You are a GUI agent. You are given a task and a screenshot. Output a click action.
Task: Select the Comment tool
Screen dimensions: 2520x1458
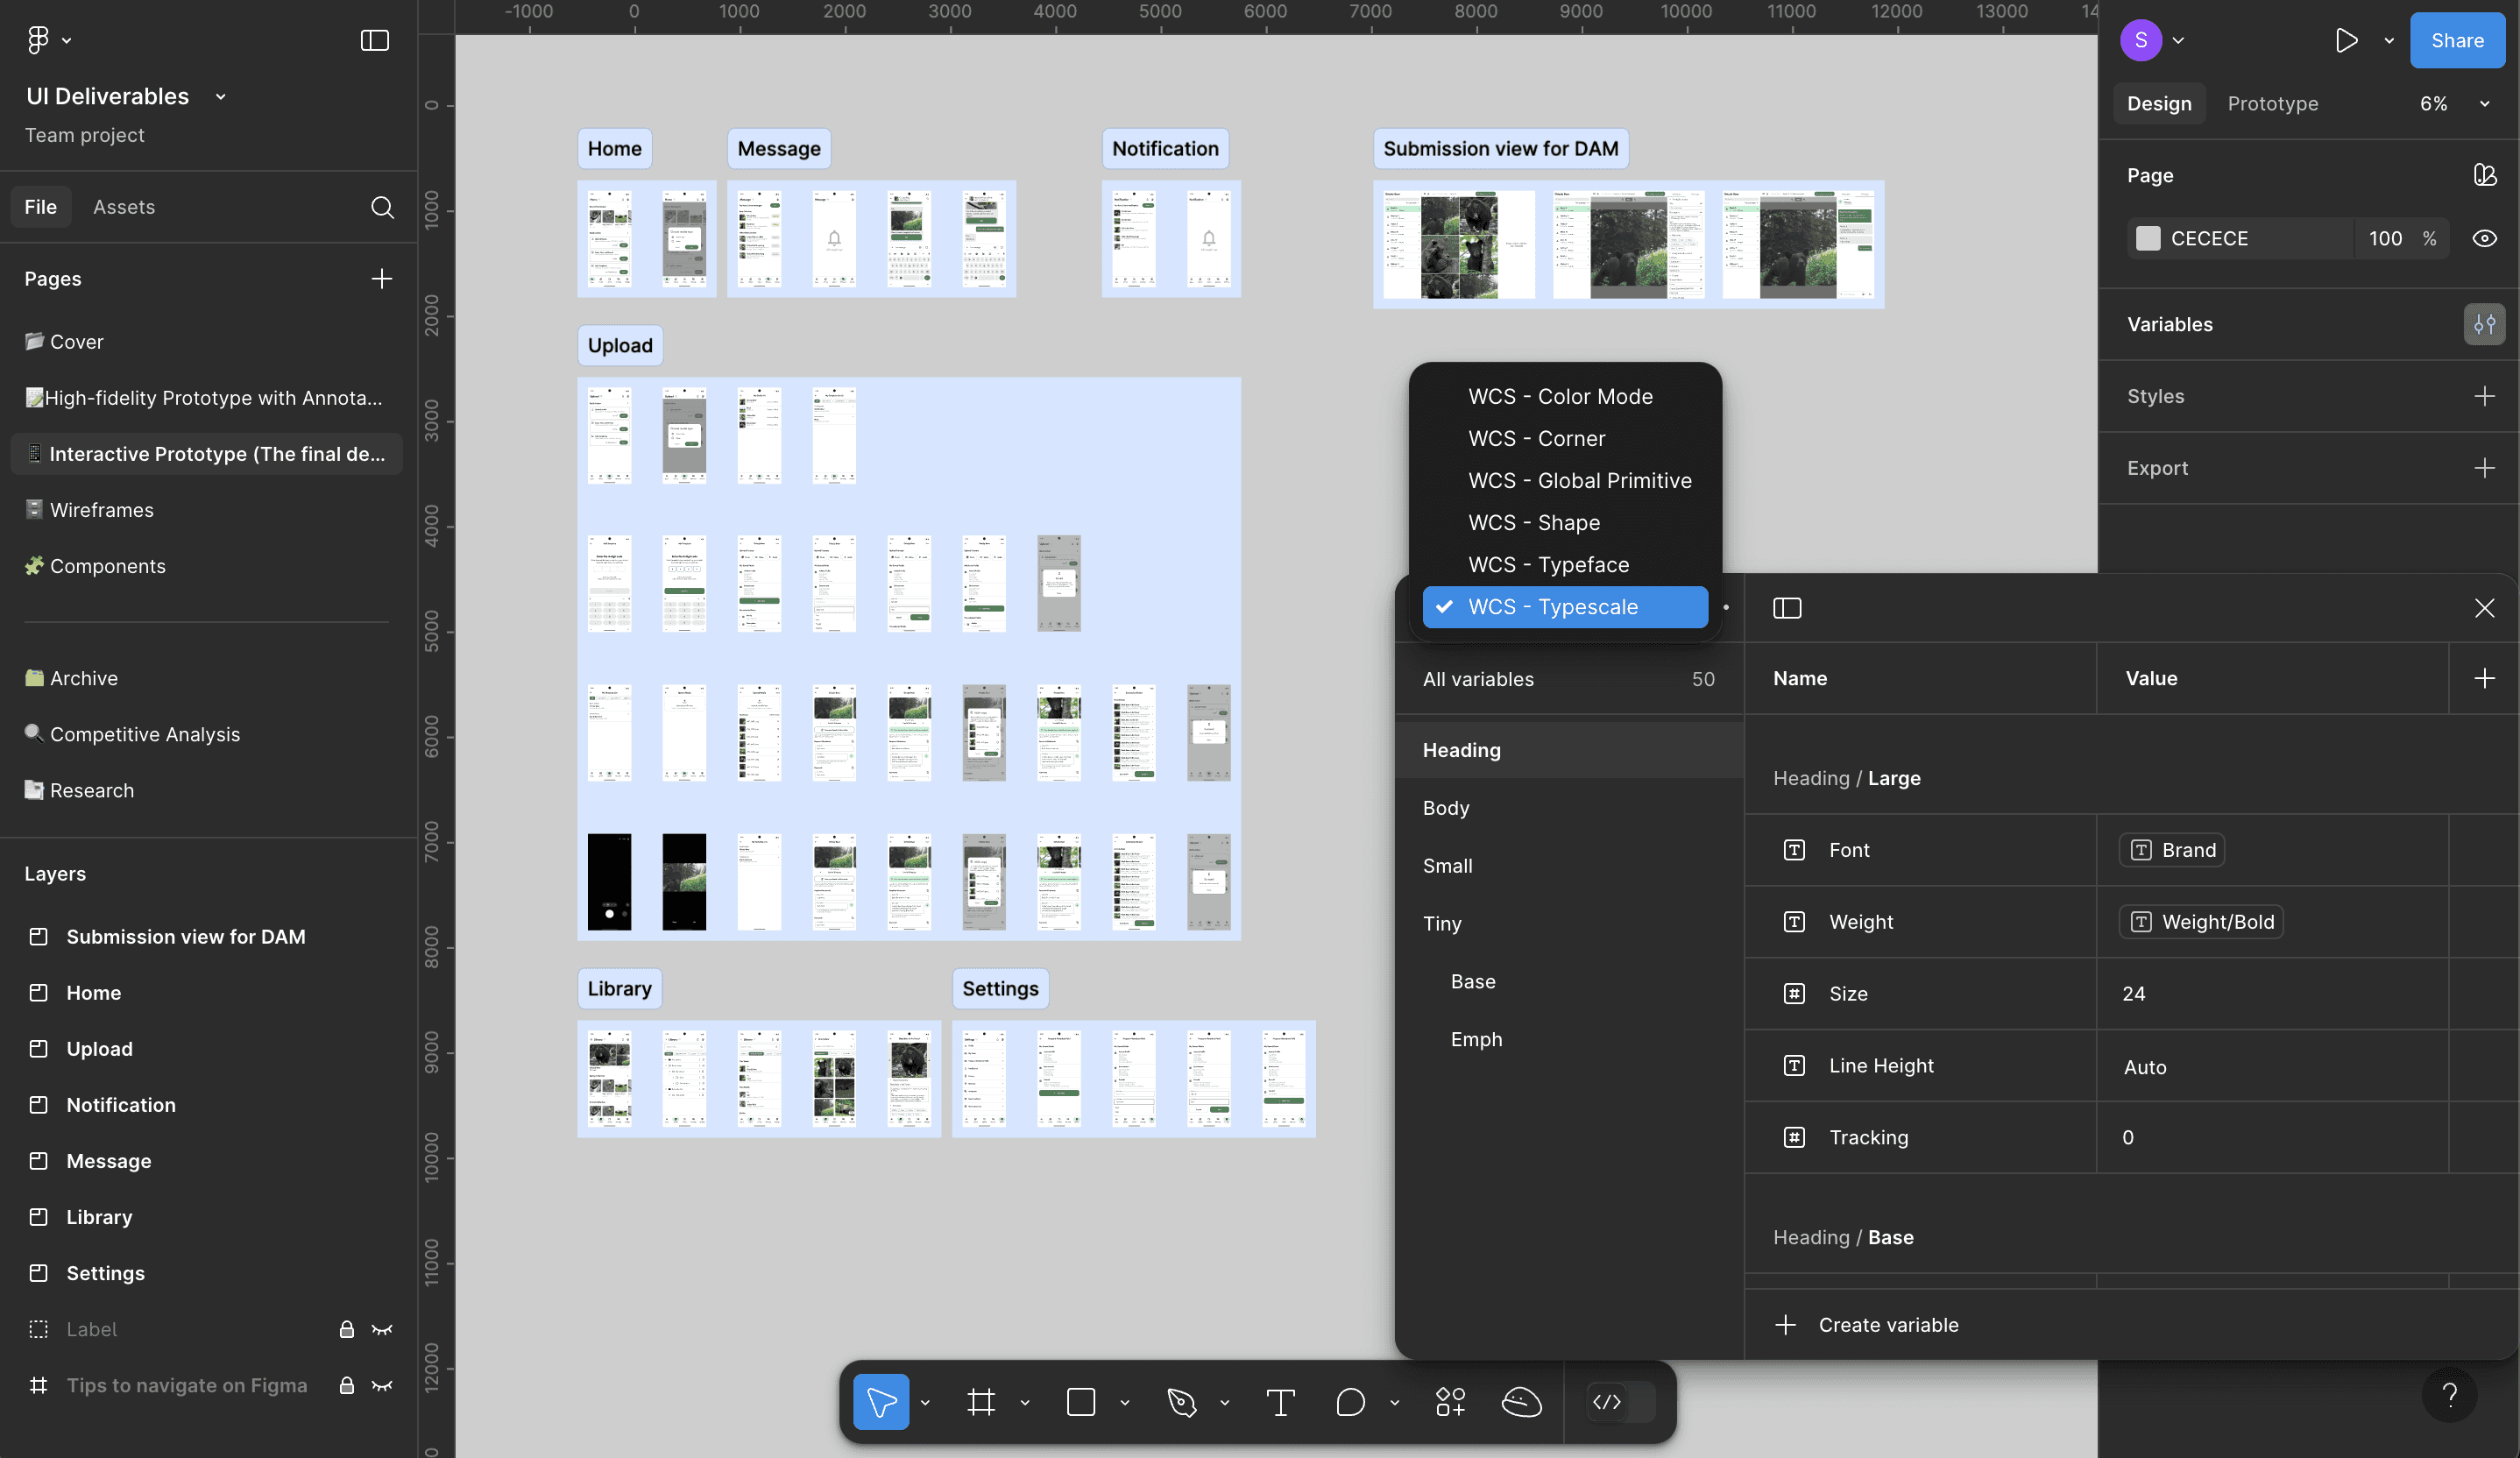(1350, 1402)
